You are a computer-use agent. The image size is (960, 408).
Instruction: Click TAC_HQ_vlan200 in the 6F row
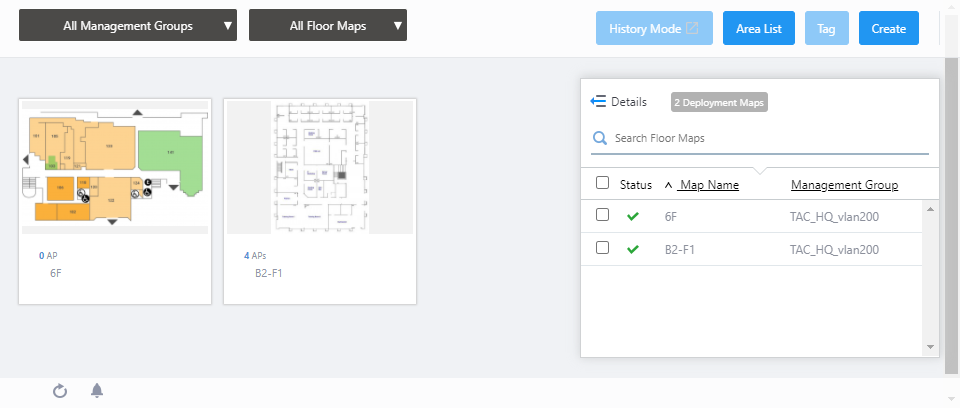[834, 216]
